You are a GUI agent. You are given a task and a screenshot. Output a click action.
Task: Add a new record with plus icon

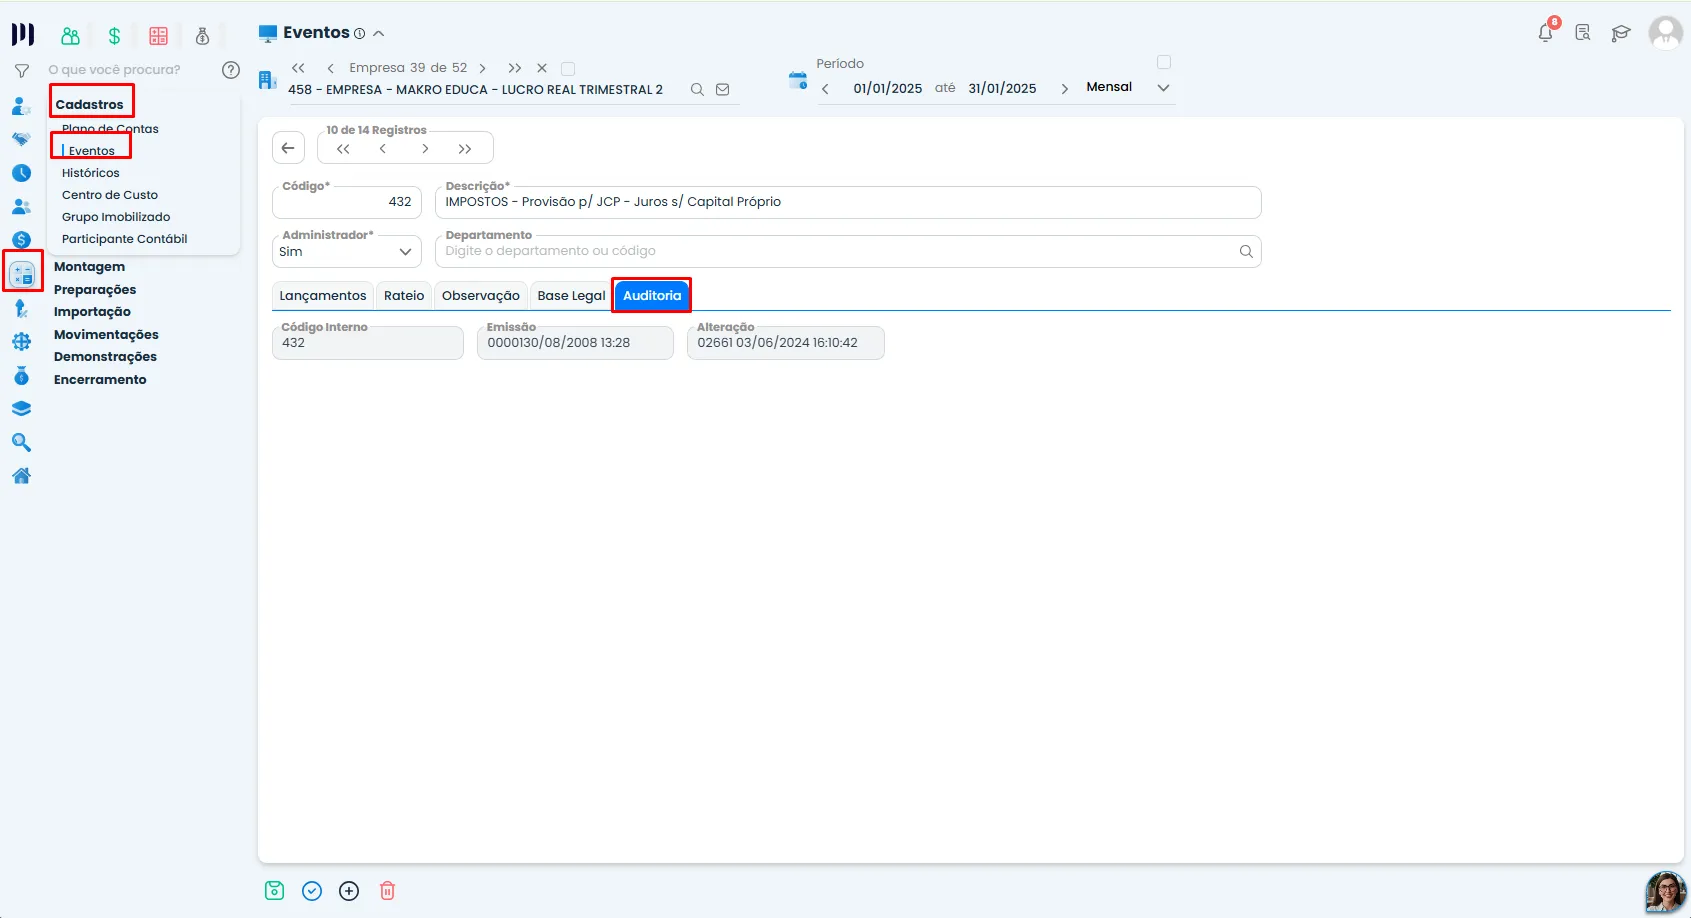(349, 891)
